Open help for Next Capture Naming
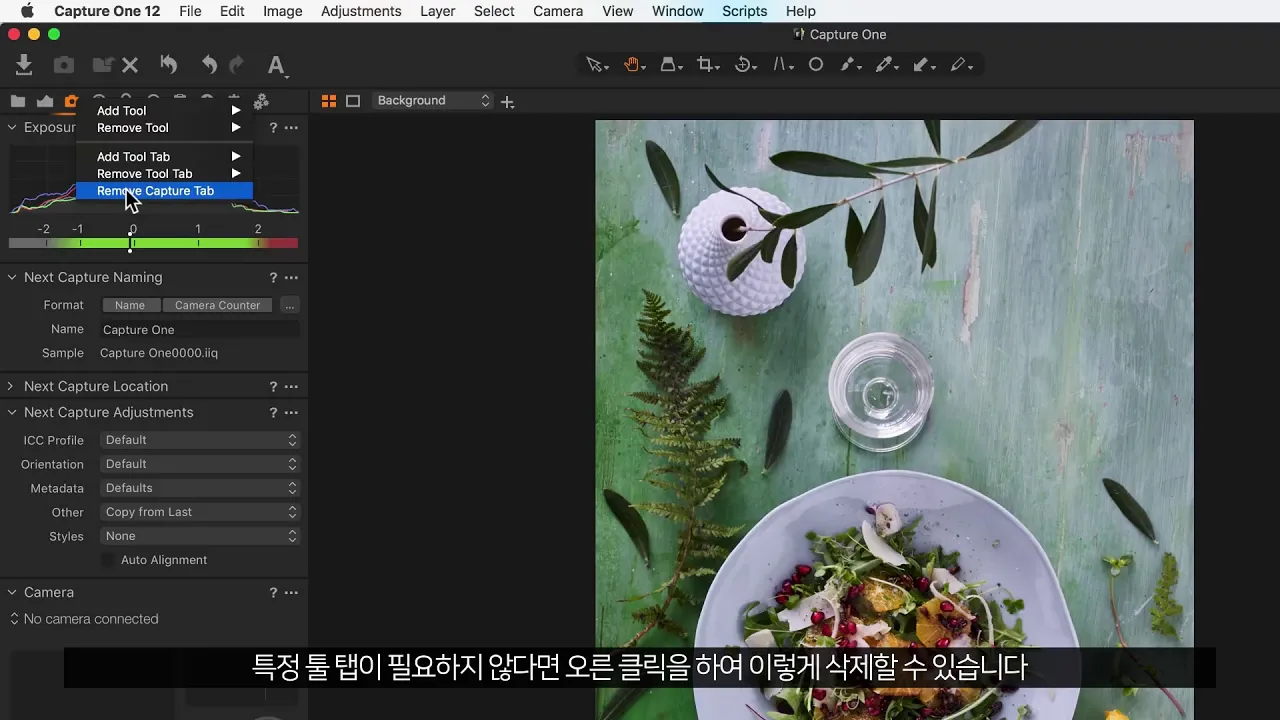Image resolution: width=1280 pixels, height=720 pixels. coord(273,278)
